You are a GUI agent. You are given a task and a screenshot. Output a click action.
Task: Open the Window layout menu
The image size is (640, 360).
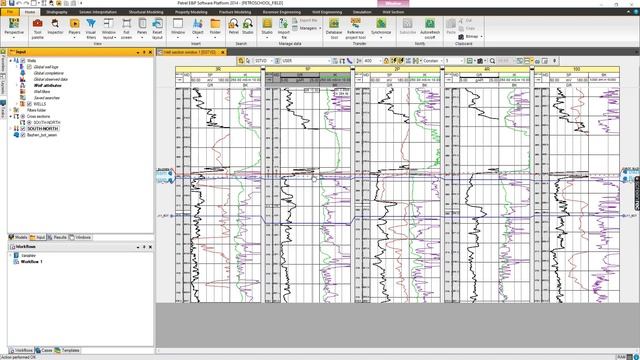pos(109,28)
